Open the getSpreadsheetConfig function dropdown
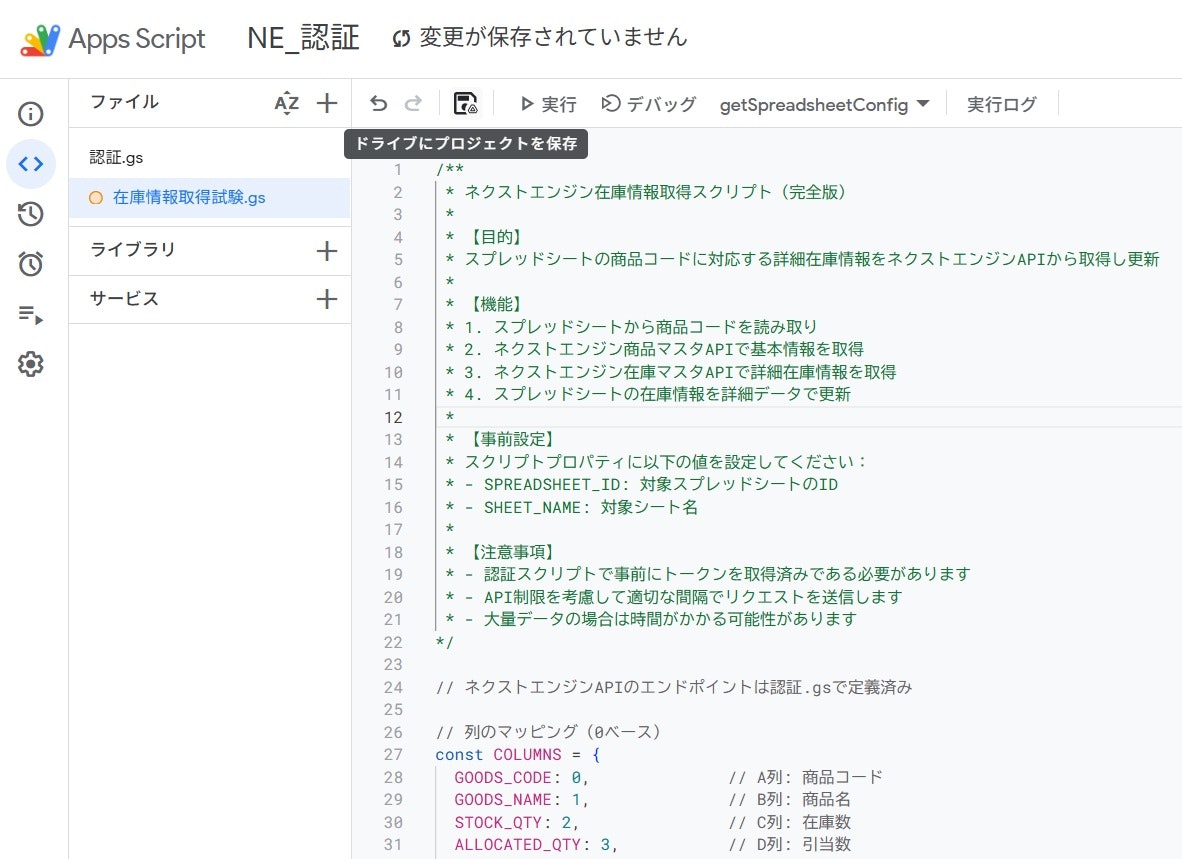The width and height of the screenshot is (1182, 859). [x=824, y=104]
